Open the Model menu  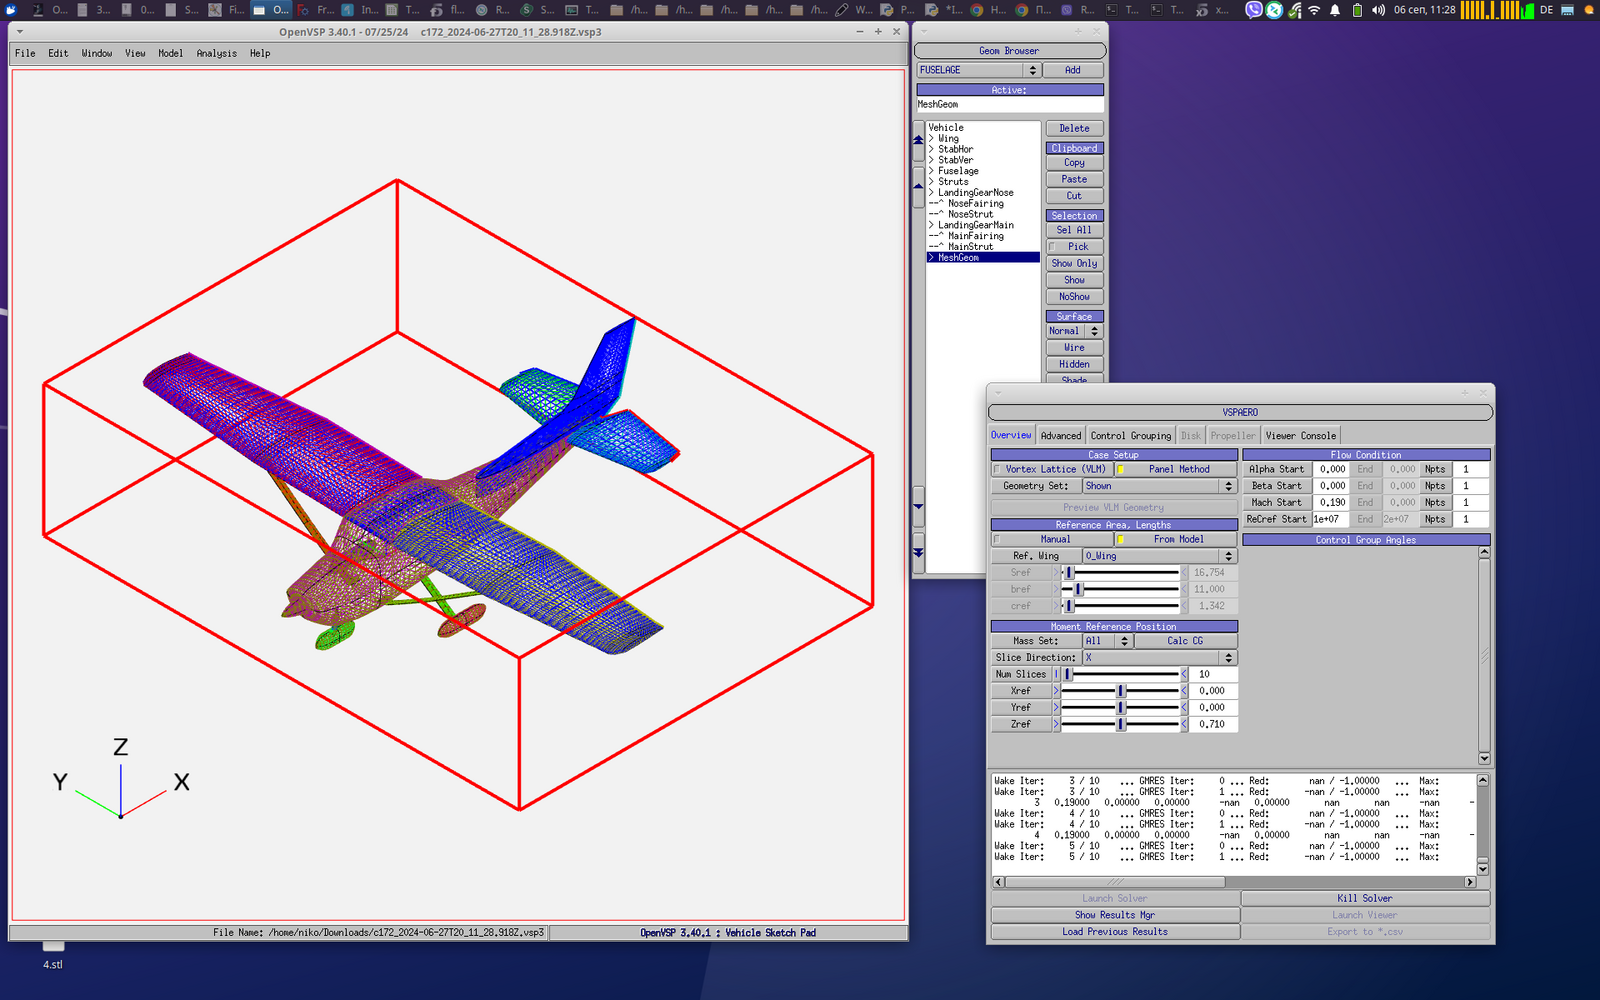click(x=170, y=54)
